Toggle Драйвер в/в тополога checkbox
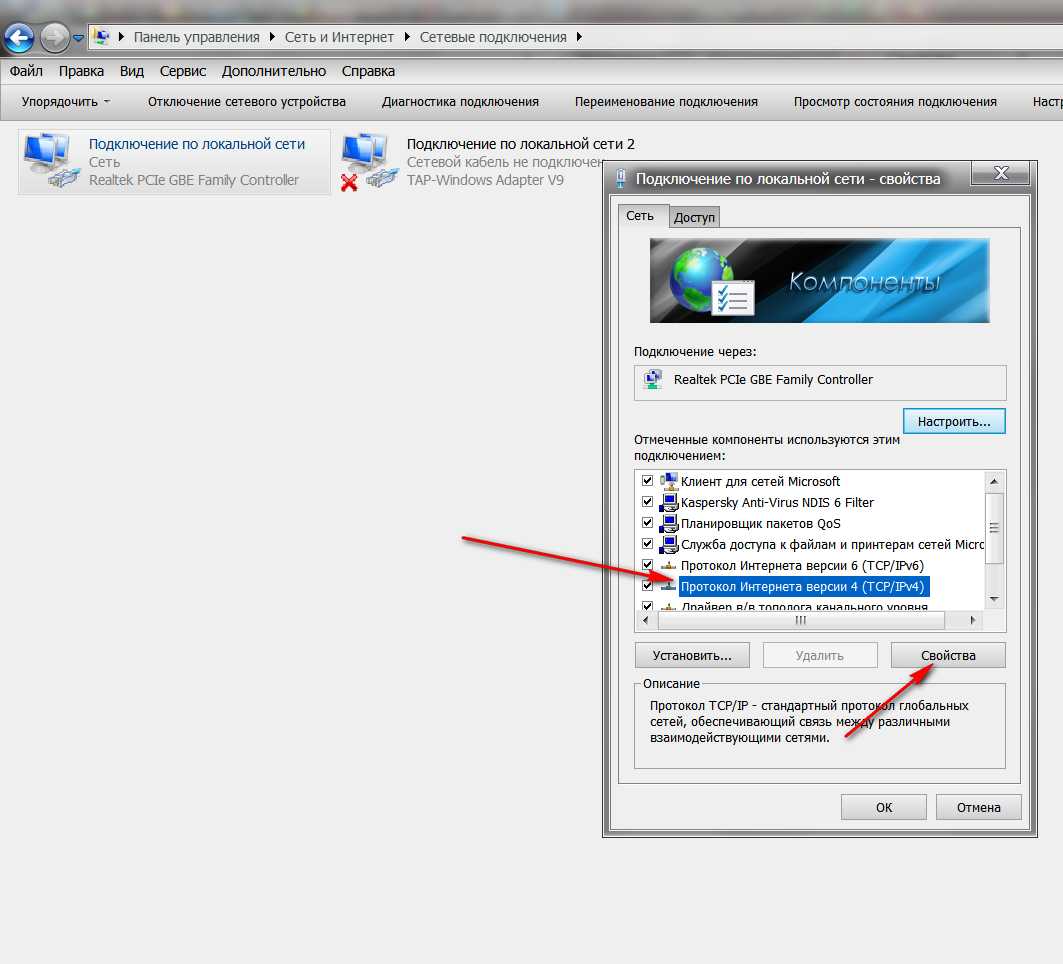 click(x=647, y=605)
